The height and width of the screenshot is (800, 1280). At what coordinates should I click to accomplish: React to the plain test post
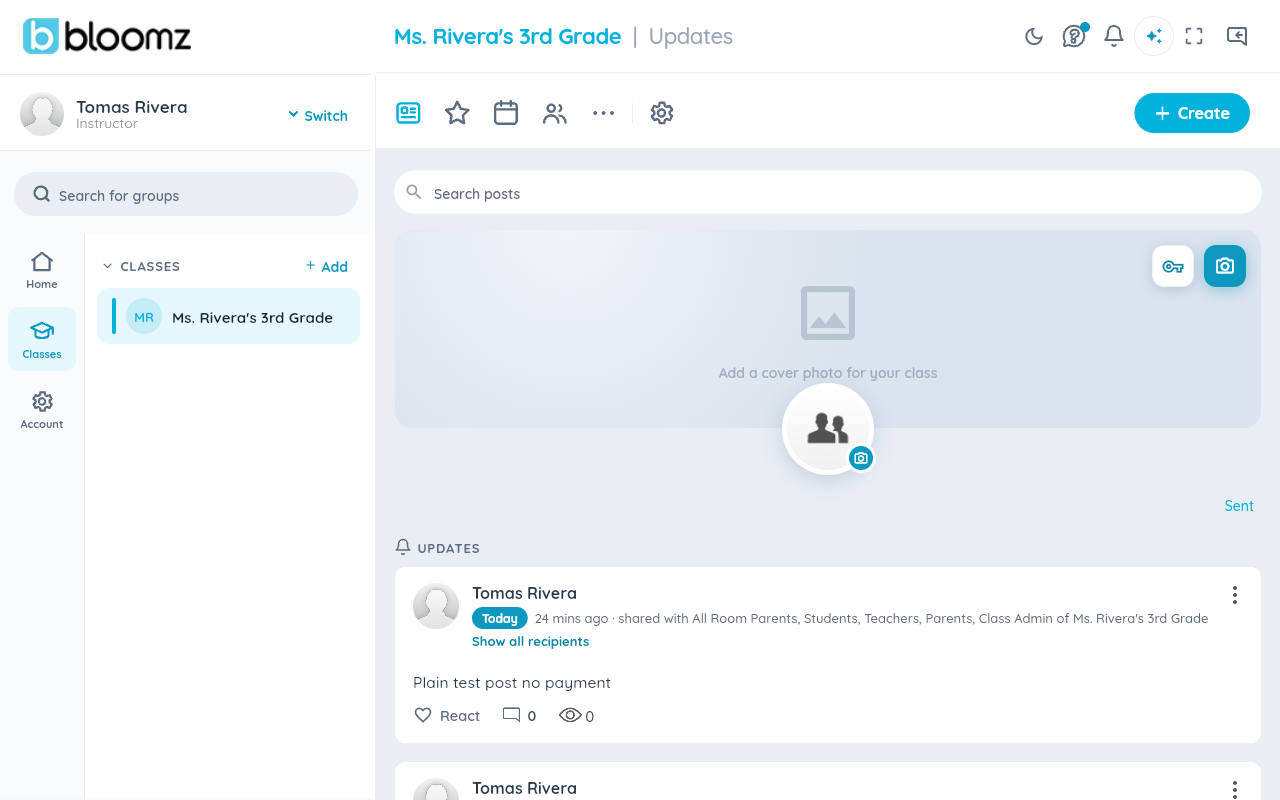click(x=447, y=715)
